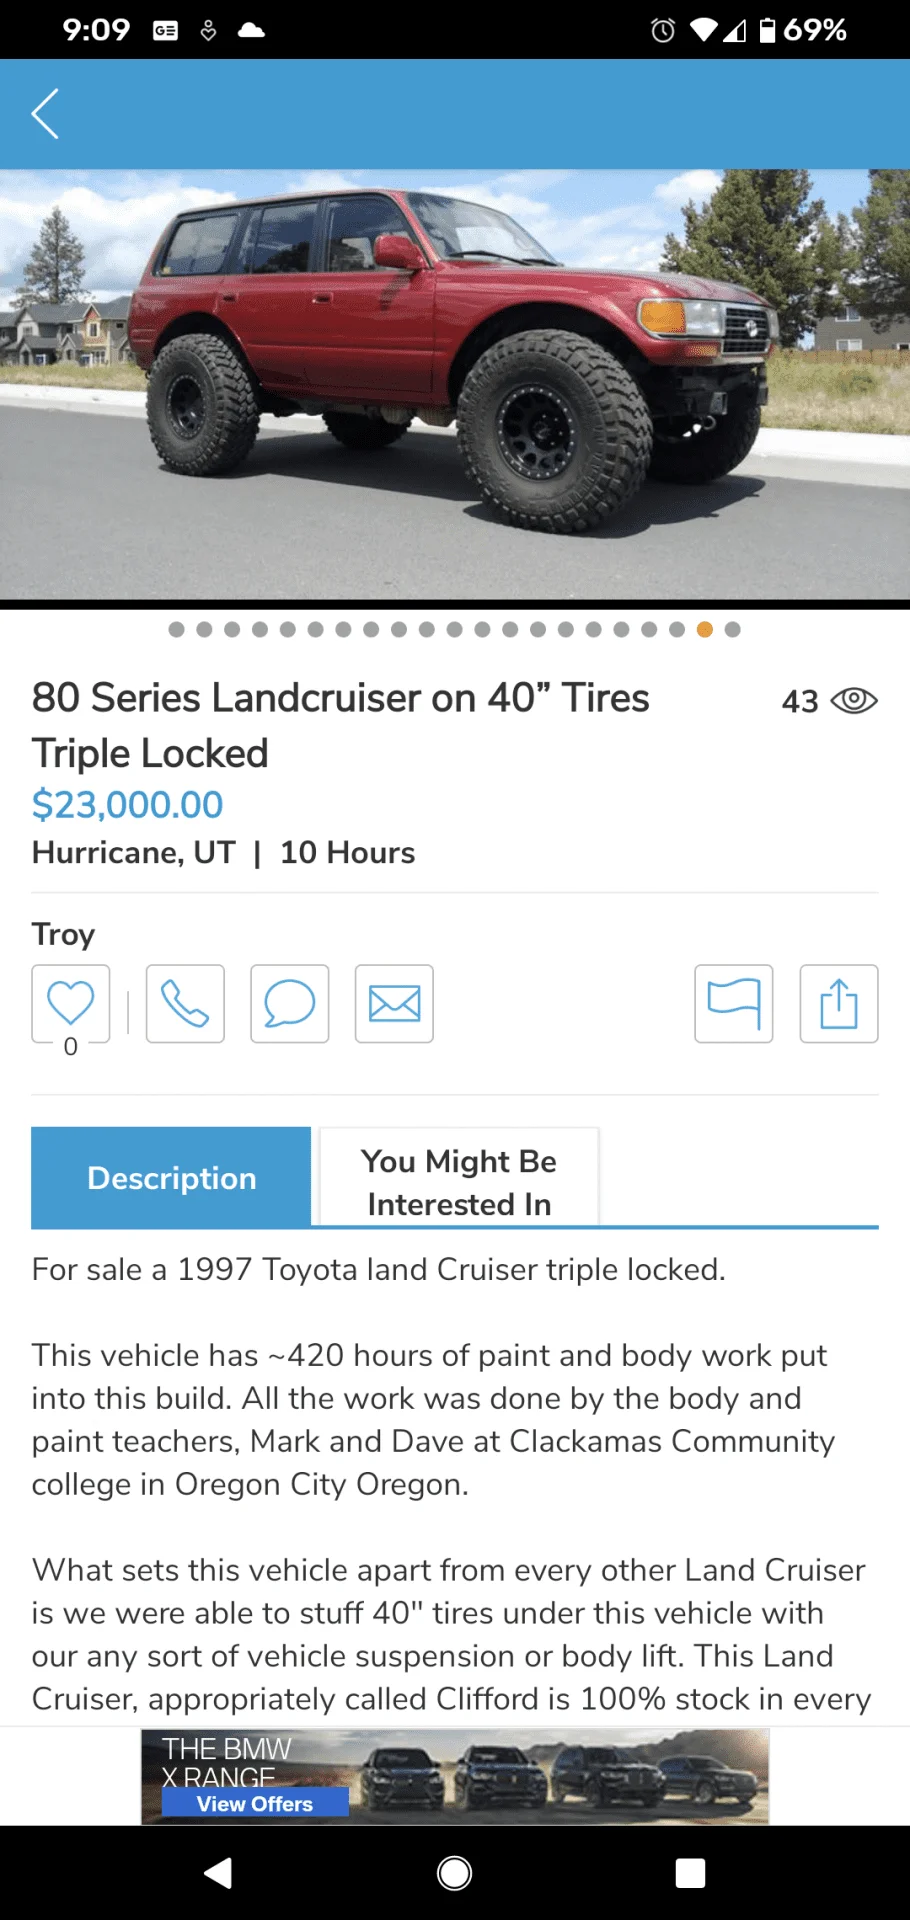Open chat with the seller
This screenshot has width=910, height=1920.
pyautogui.click(x=289, y=1003)
